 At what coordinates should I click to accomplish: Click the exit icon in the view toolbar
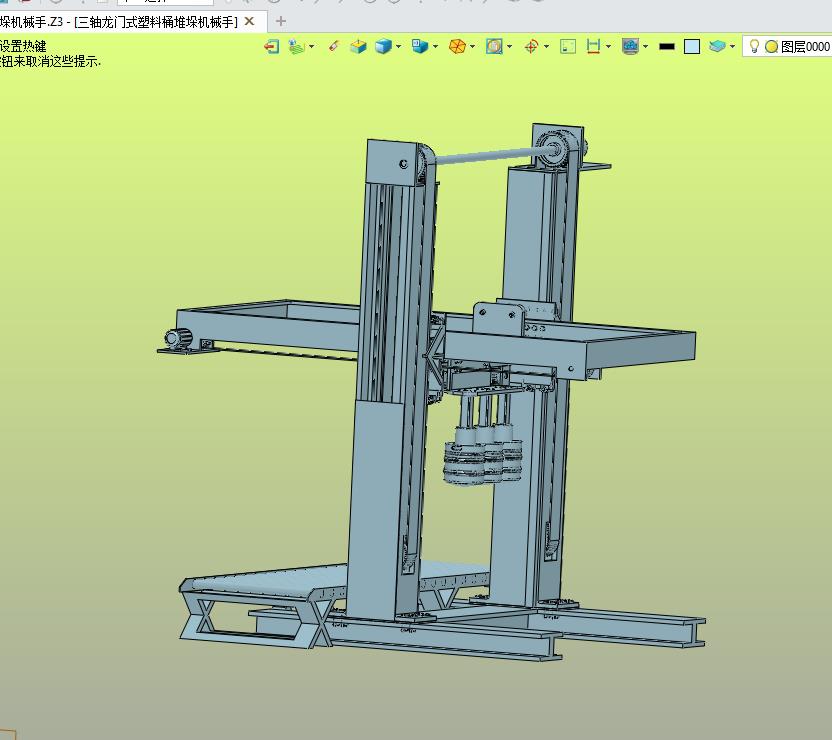click(x=272, y=47)
